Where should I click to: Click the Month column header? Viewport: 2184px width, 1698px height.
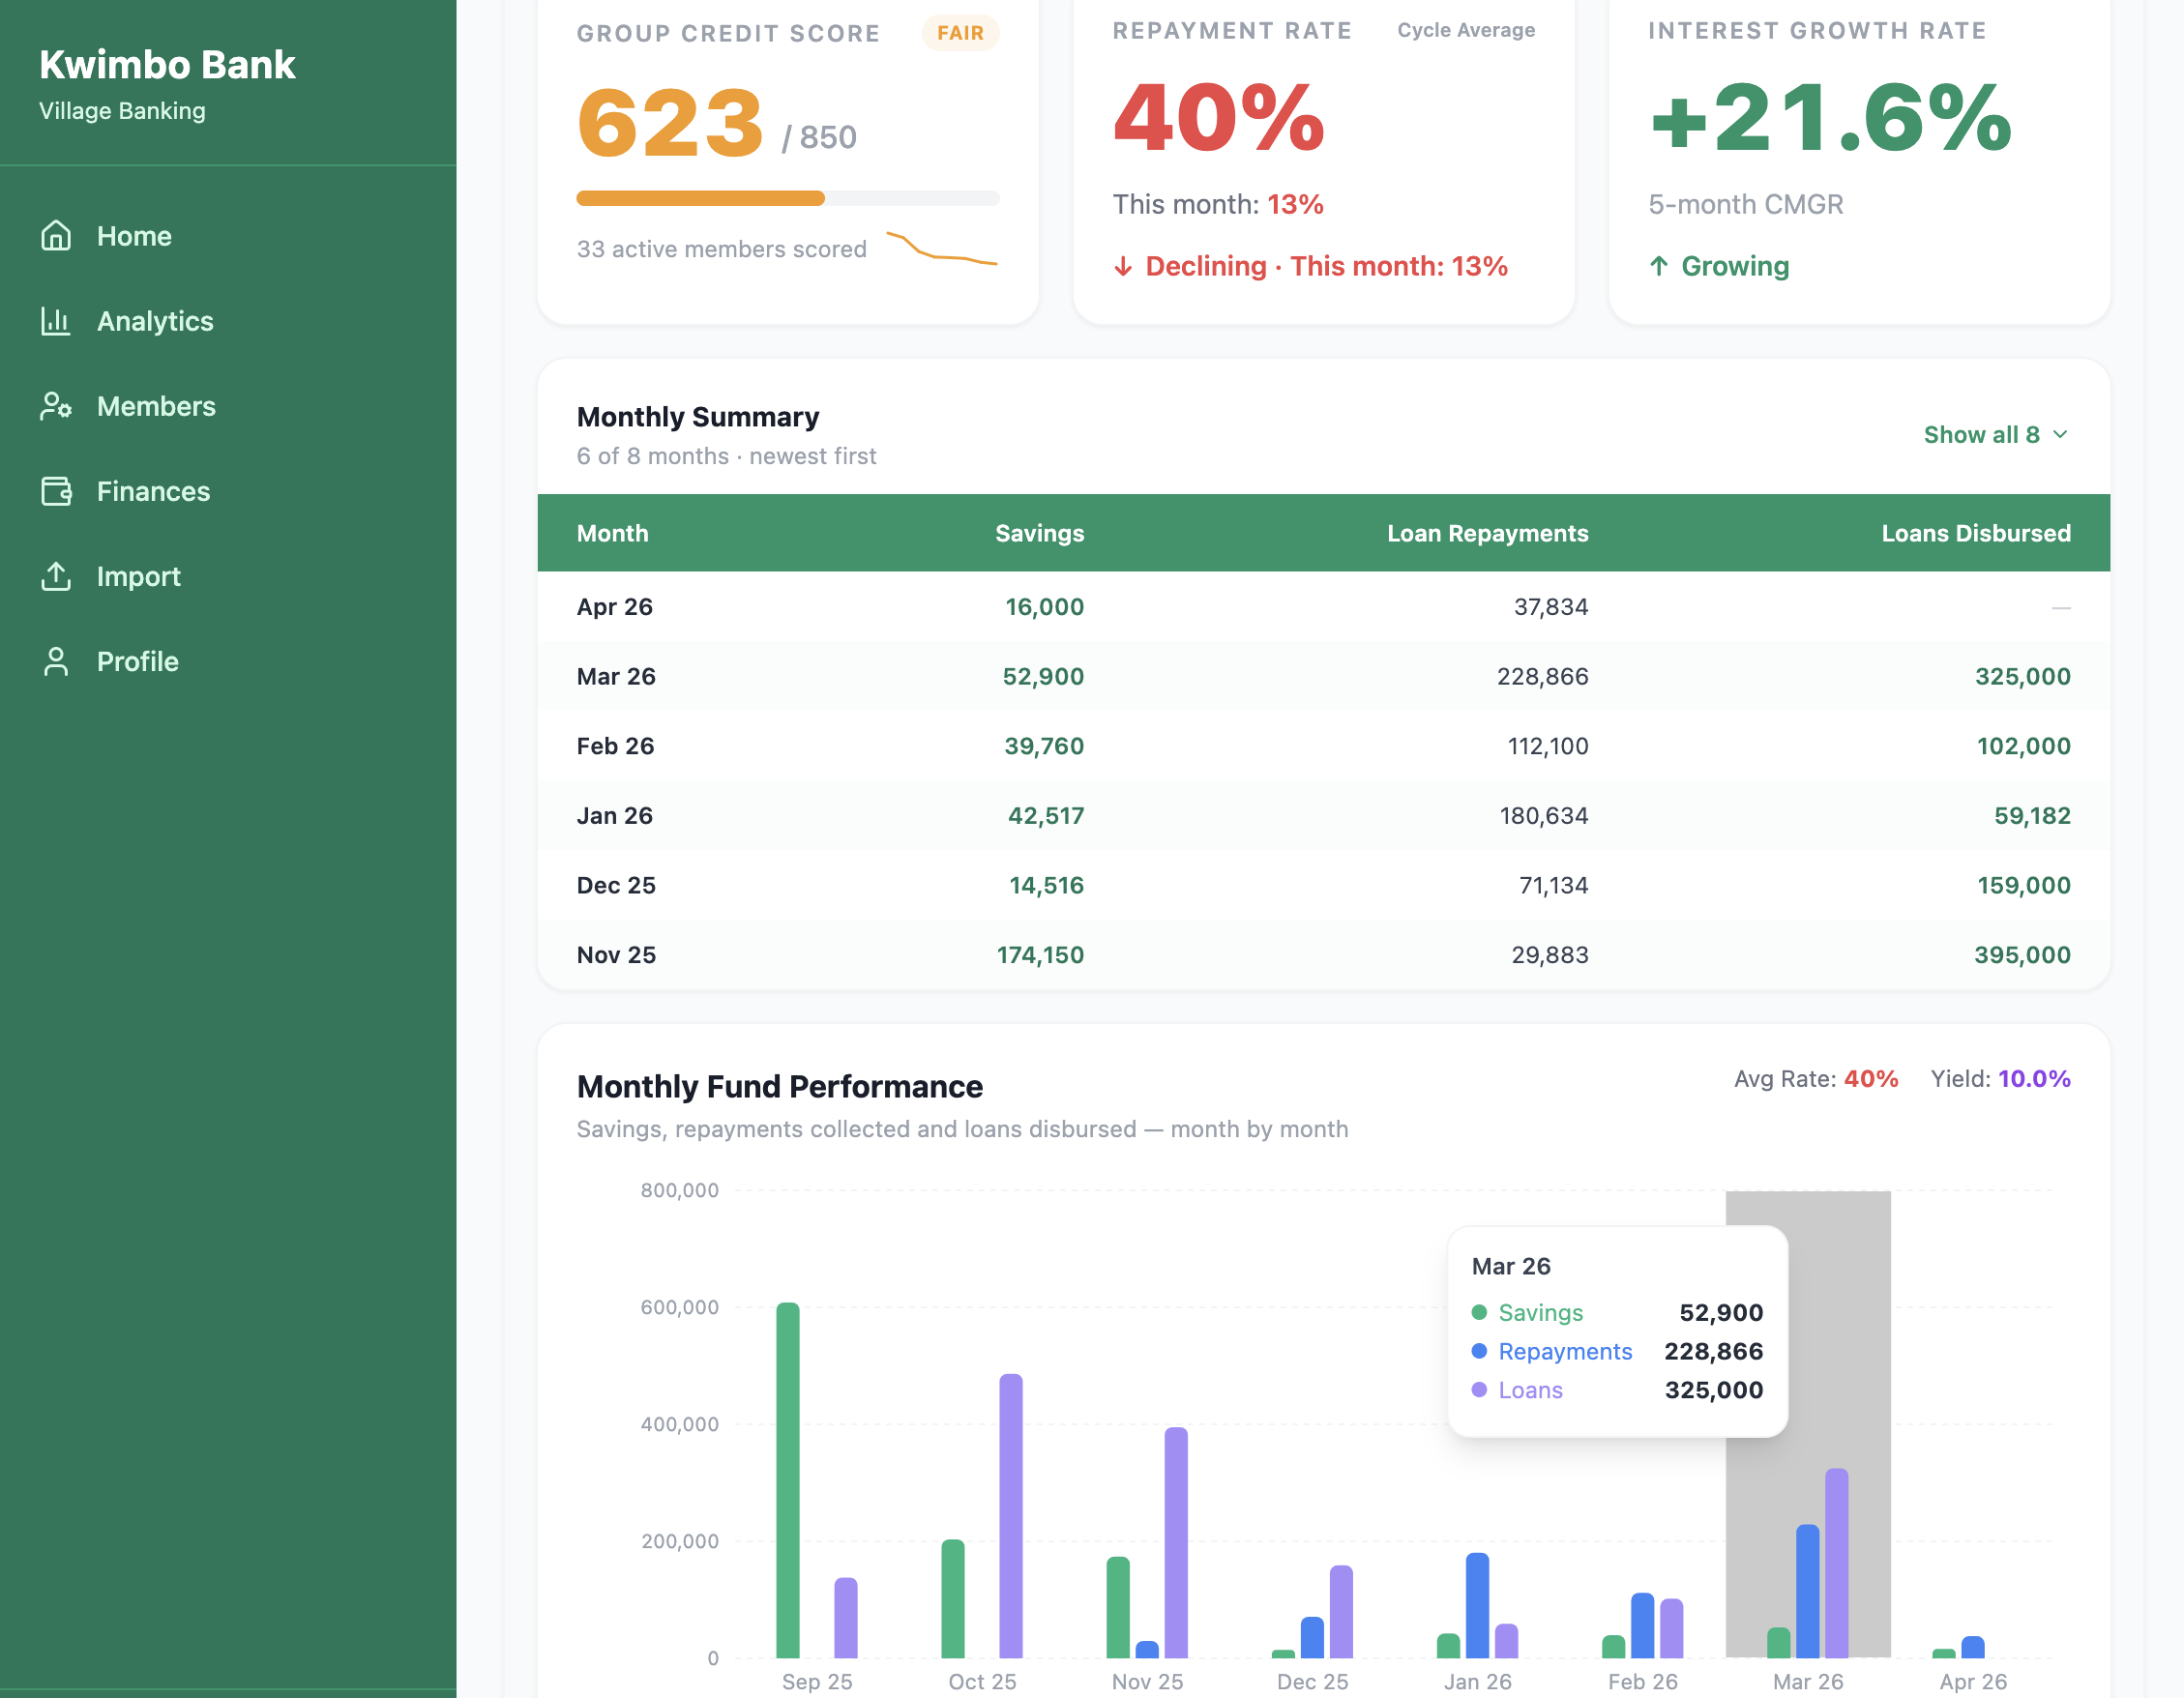(x=613, y=533)
